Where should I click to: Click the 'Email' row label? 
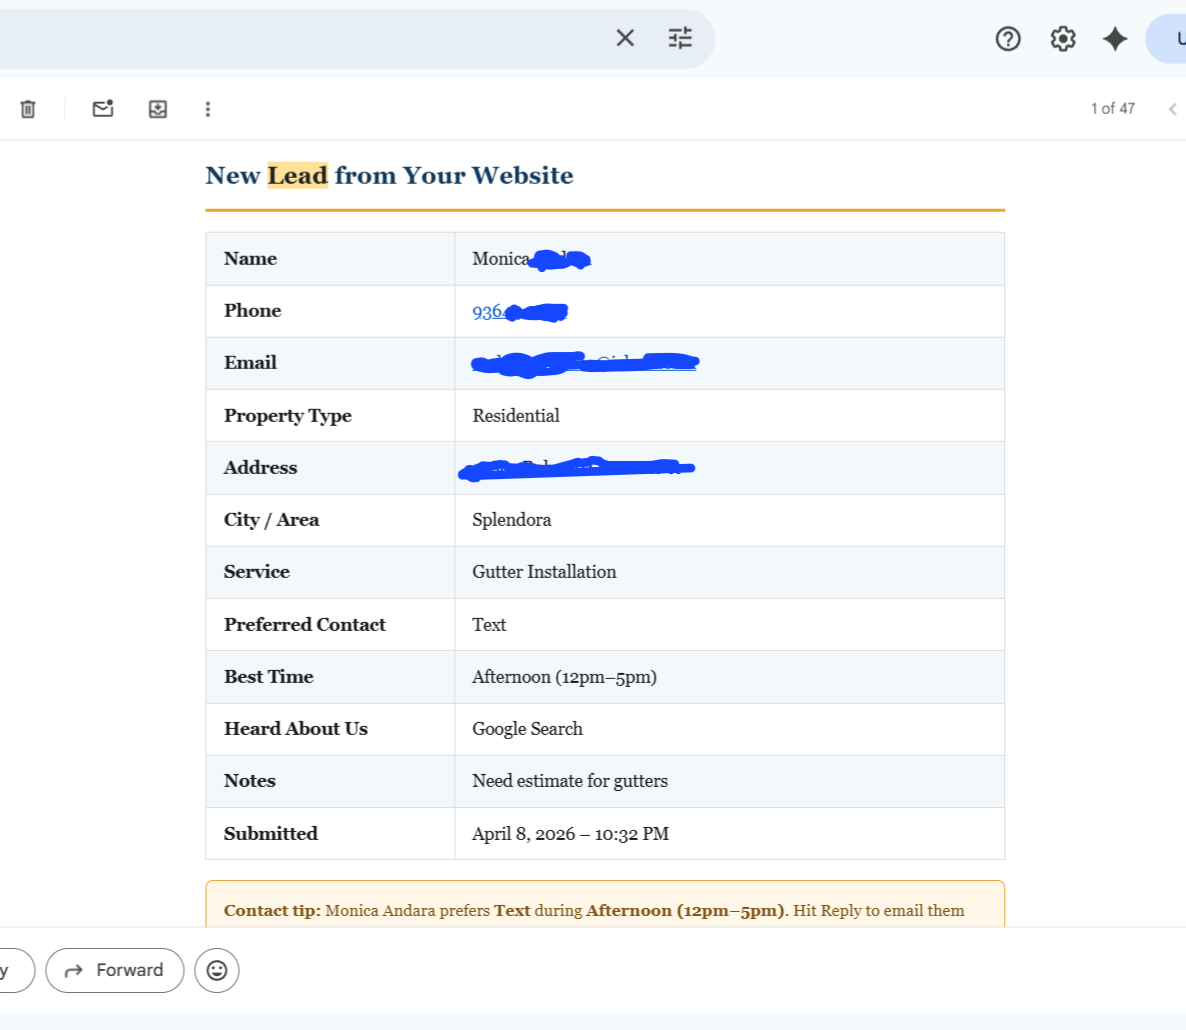coord(250,363)
